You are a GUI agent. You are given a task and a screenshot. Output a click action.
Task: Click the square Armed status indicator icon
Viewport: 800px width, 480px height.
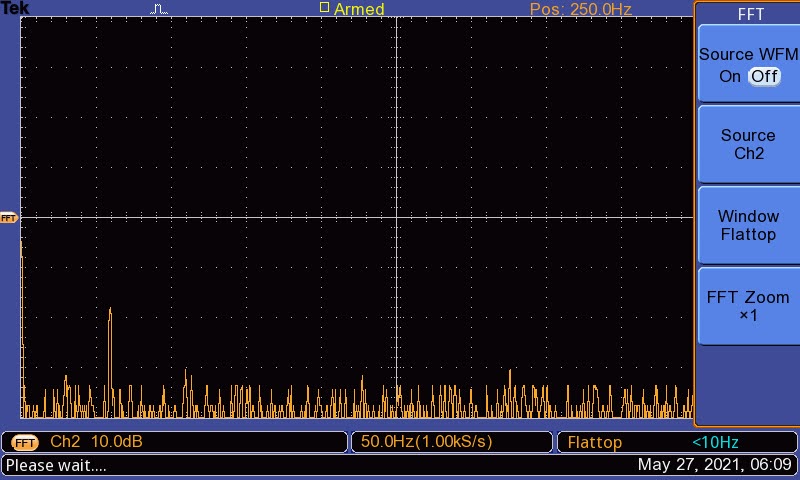pyautogui.click(x=324, y=8)
